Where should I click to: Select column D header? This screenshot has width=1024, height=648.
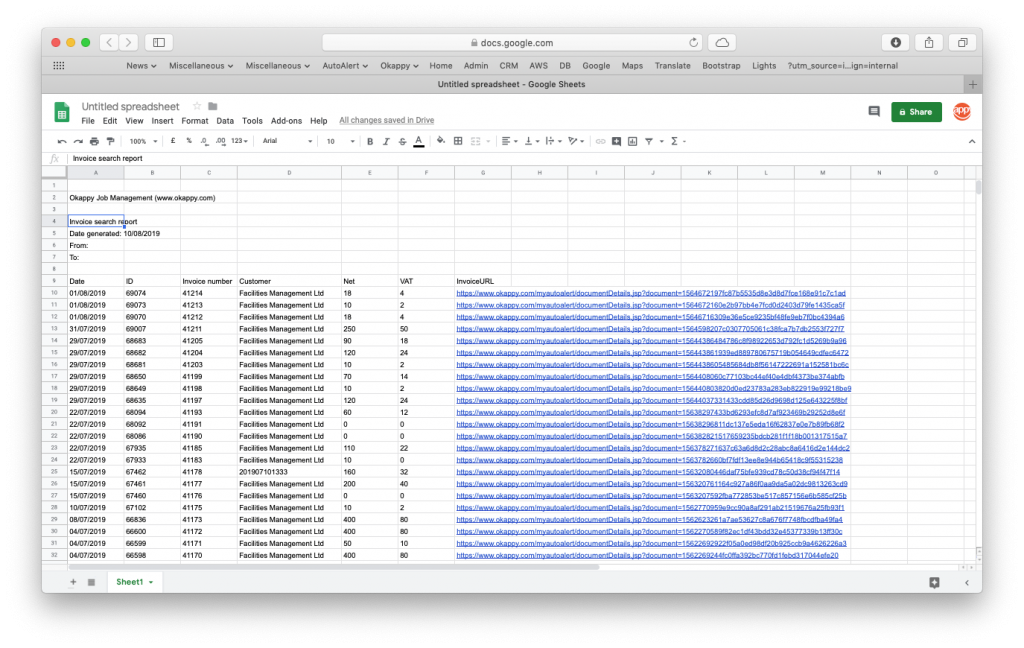[289, 172]
